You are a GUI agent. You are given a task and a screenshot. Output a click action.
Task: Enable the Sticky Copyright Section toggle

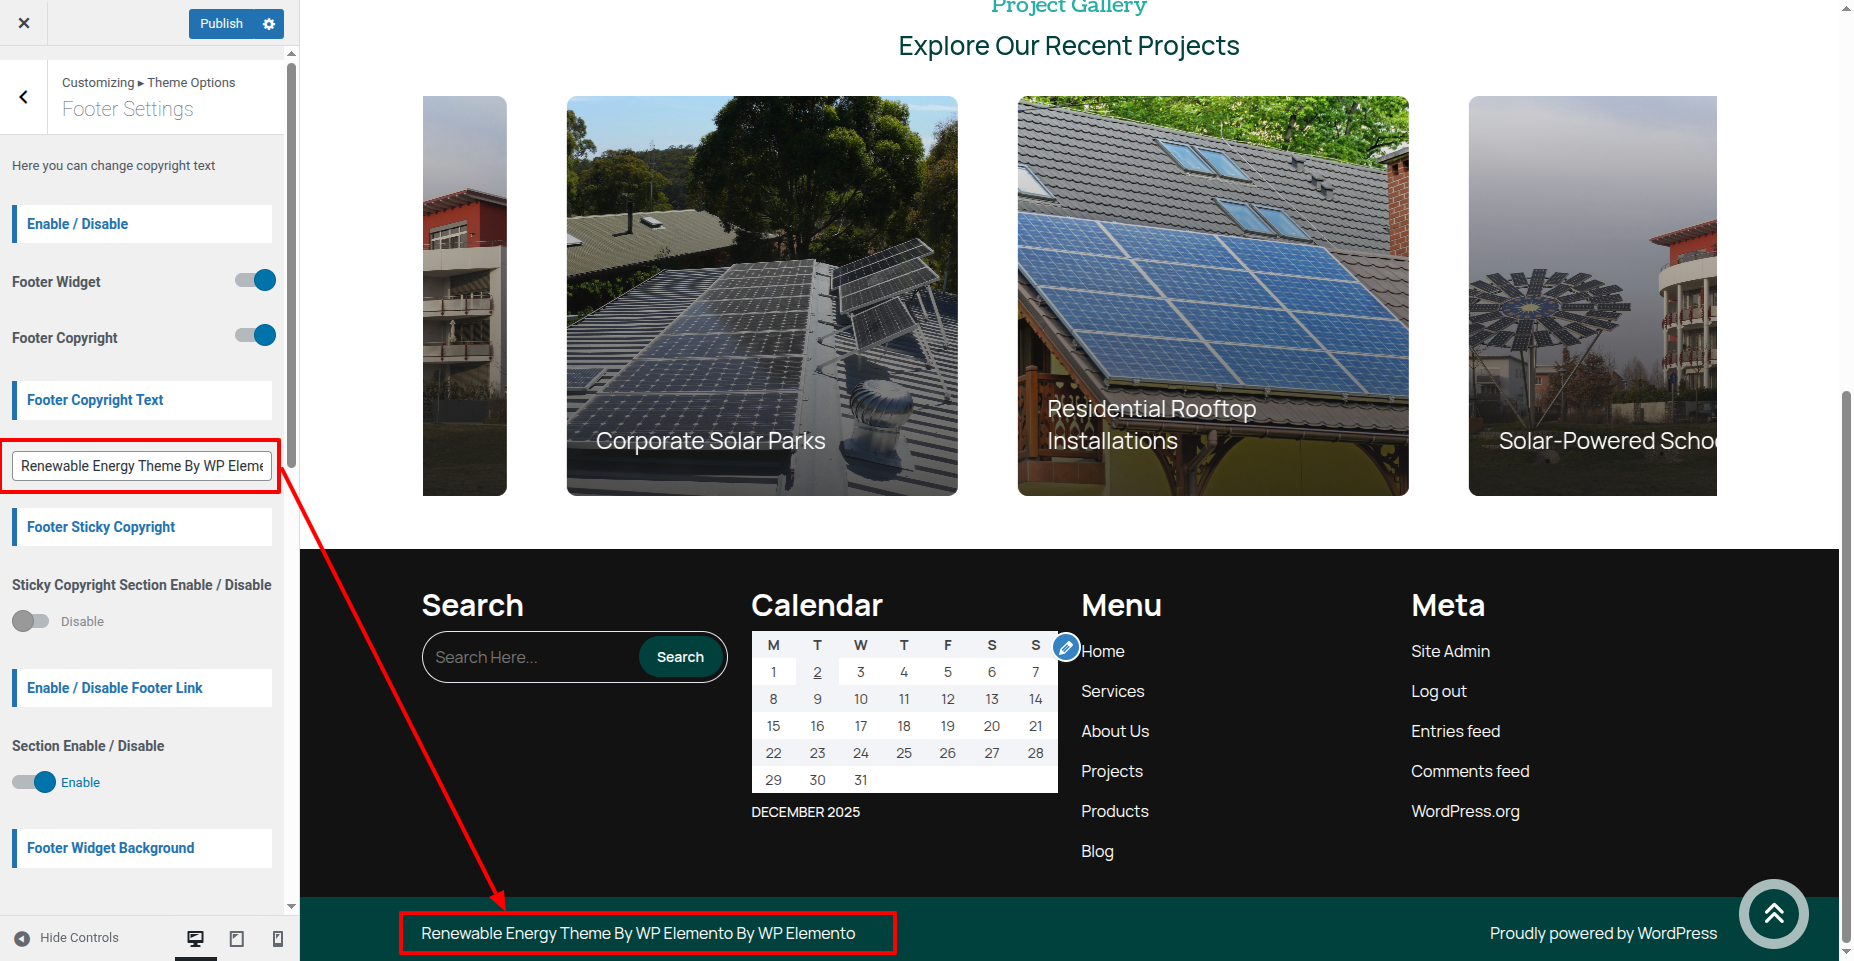31,621
